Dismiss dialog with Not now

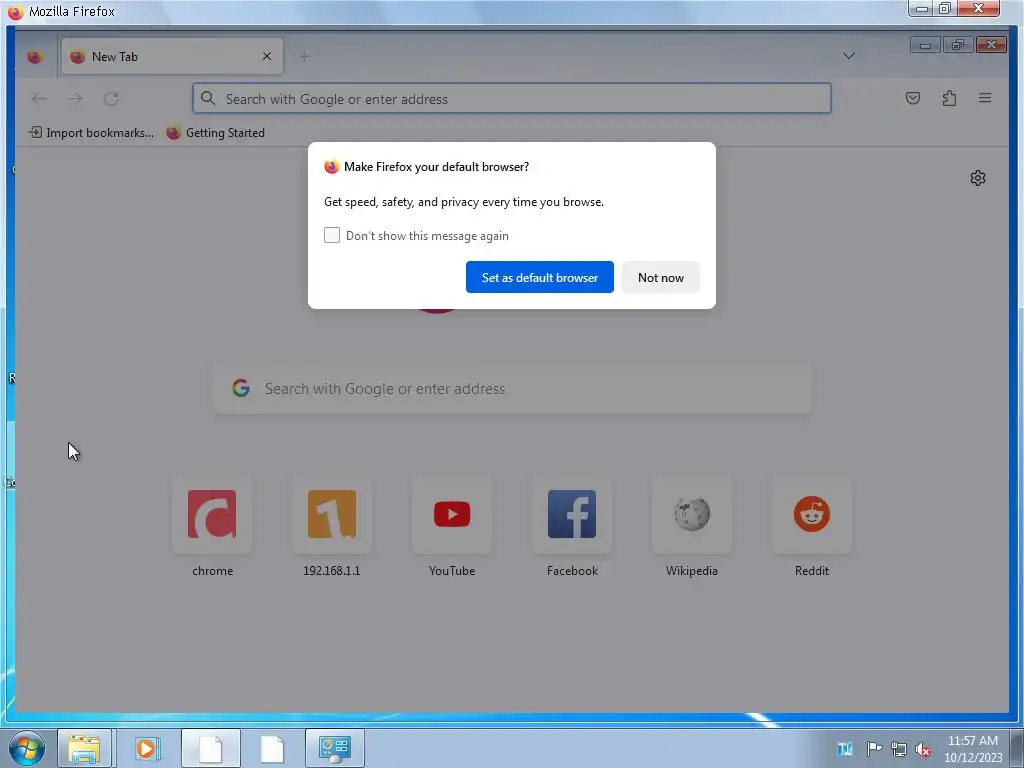tap(660, 278)
